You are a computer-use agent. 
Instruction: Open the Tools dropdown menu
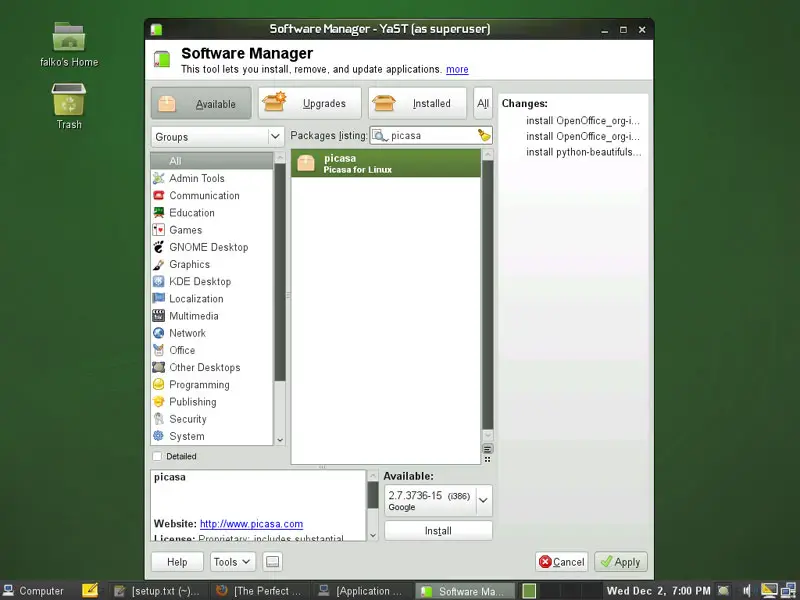(232, 562)
